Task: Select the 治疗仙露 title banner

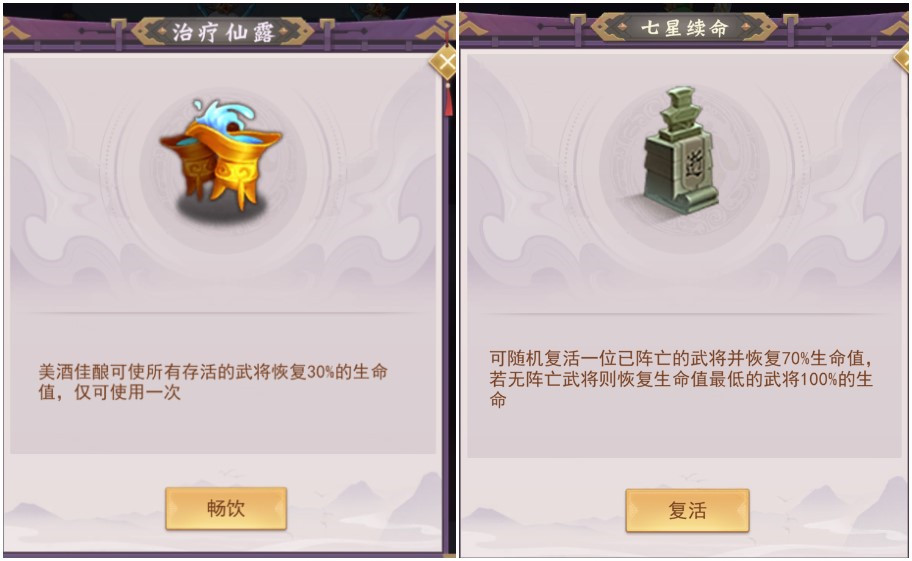Action: pos(223,31)
